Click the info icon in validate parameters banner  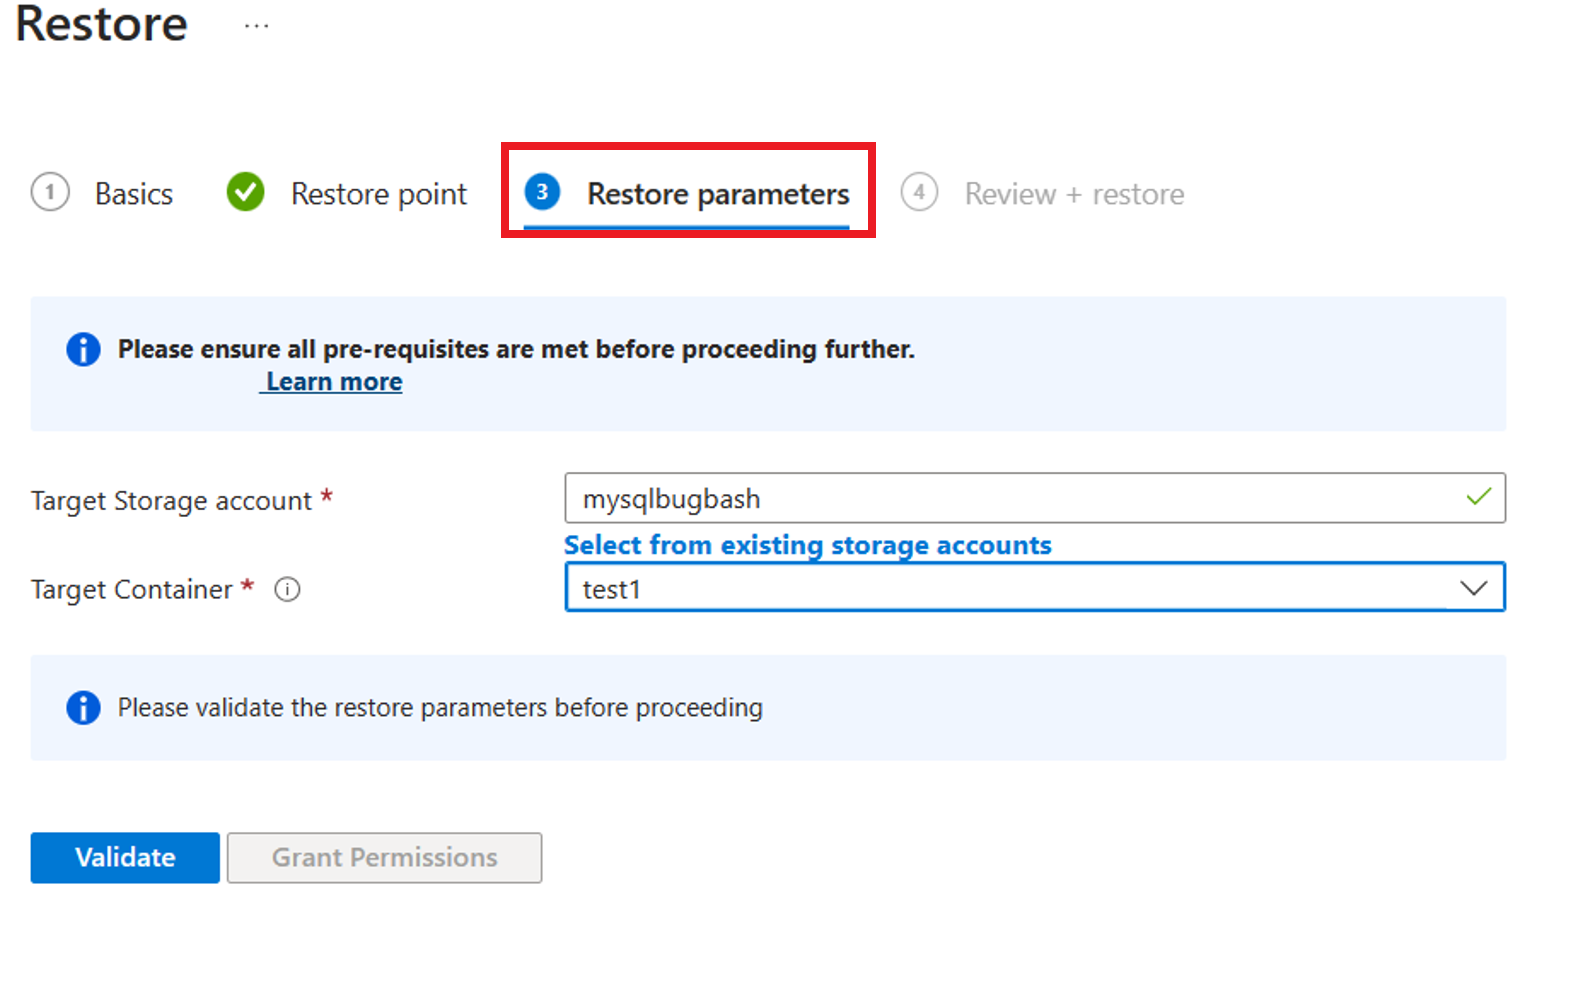click(83, 707)
